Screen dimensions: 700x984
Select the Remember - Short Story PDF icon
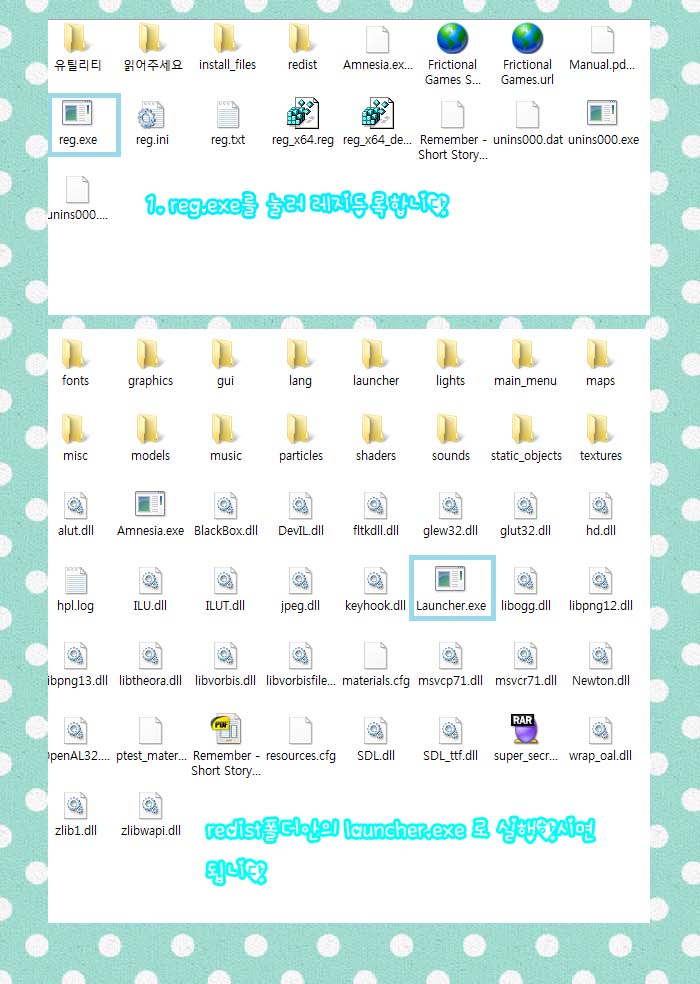pyautogui.click(x=225, y=729)
